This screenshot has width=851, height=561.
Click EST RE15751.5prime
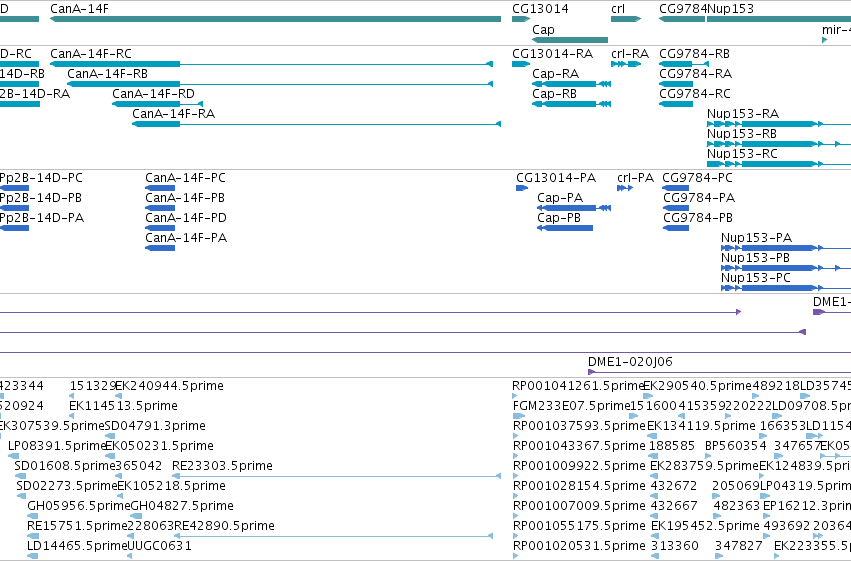77,526
